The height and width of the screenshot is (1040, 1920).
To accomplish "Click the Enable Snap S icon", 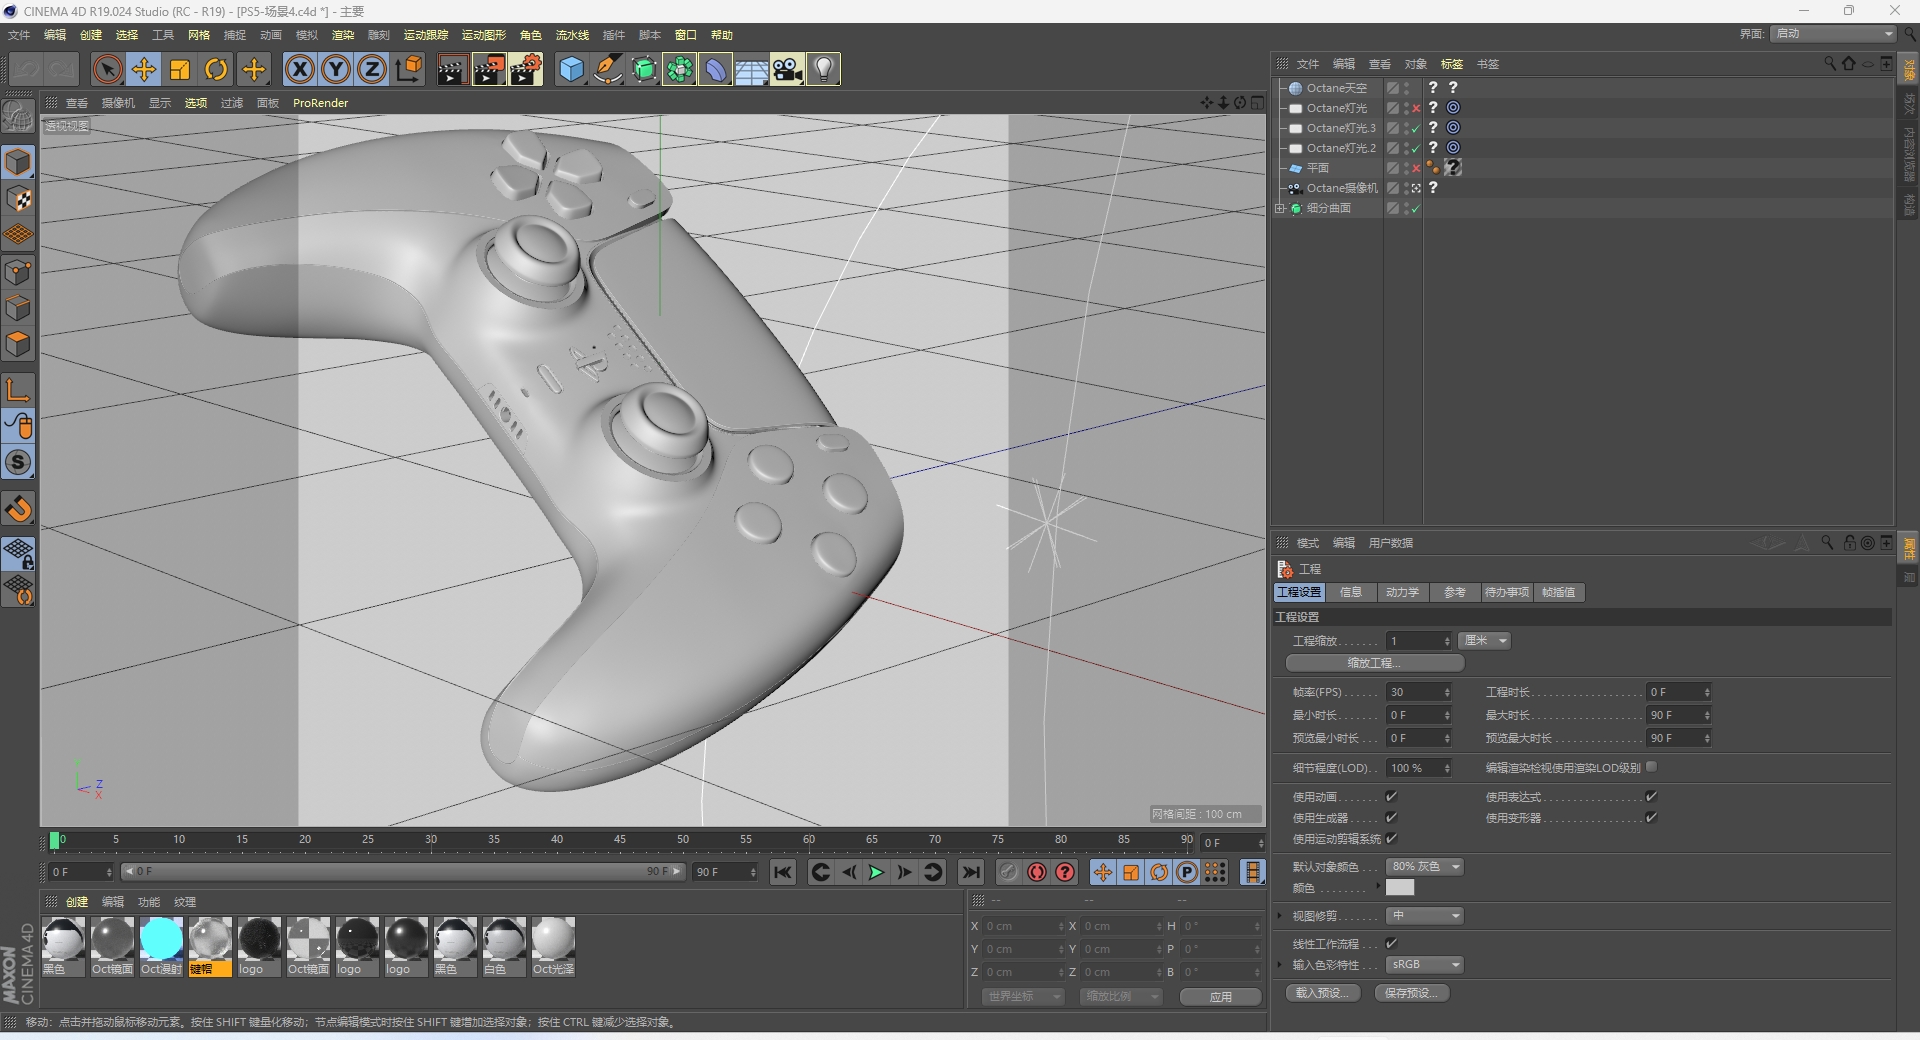I will click(19, 462).
